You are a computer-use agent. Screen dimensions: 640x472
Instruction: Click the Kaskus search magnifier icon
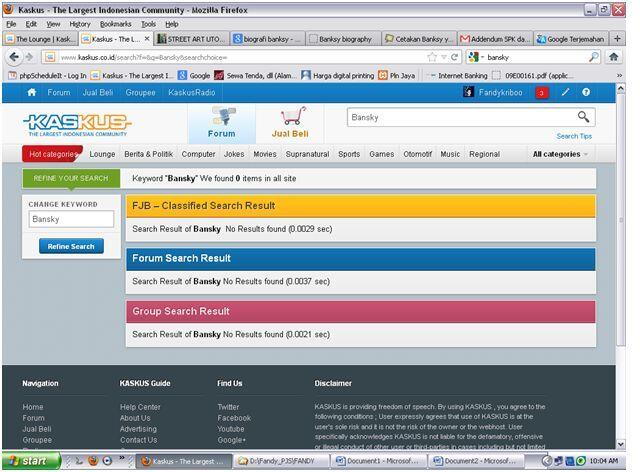[x=583, y=117]
